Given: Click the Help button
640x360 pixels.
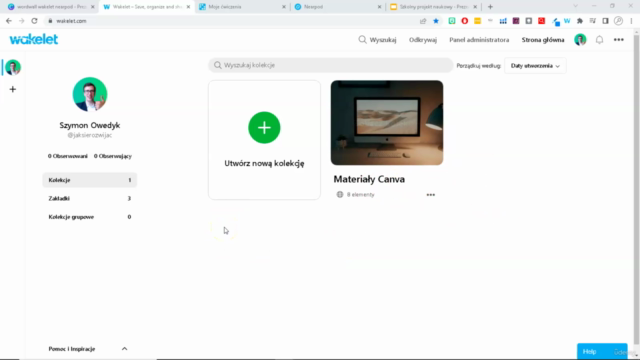Looking at the screenshot, I should click(602, 351).
